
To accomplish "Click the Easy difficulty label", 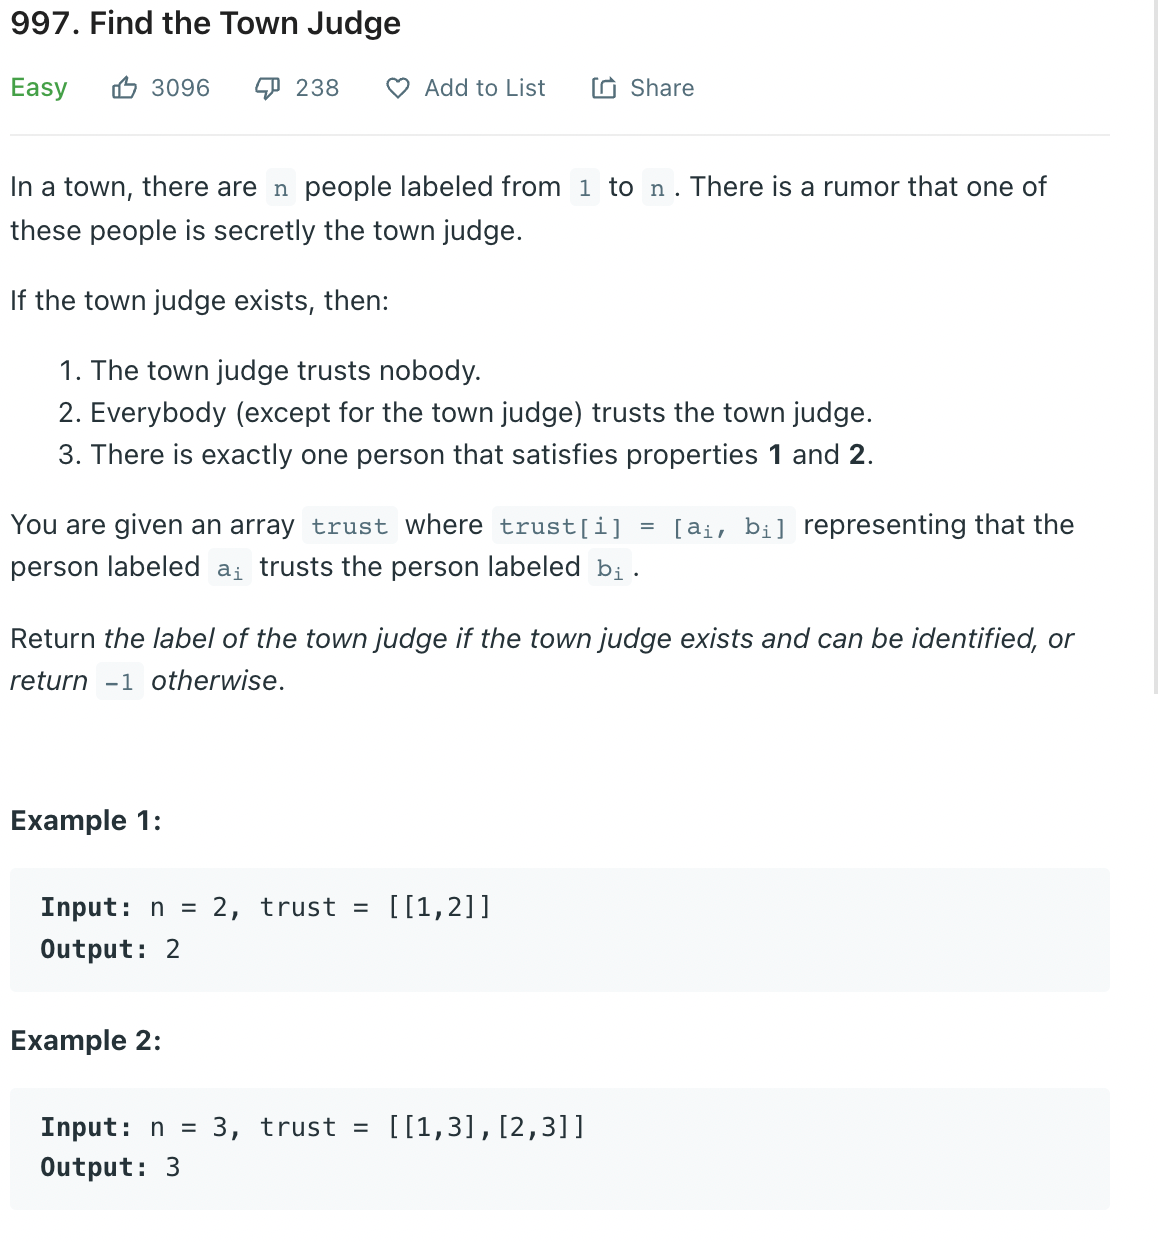I will pyautogui.click(x=39, y=88).
